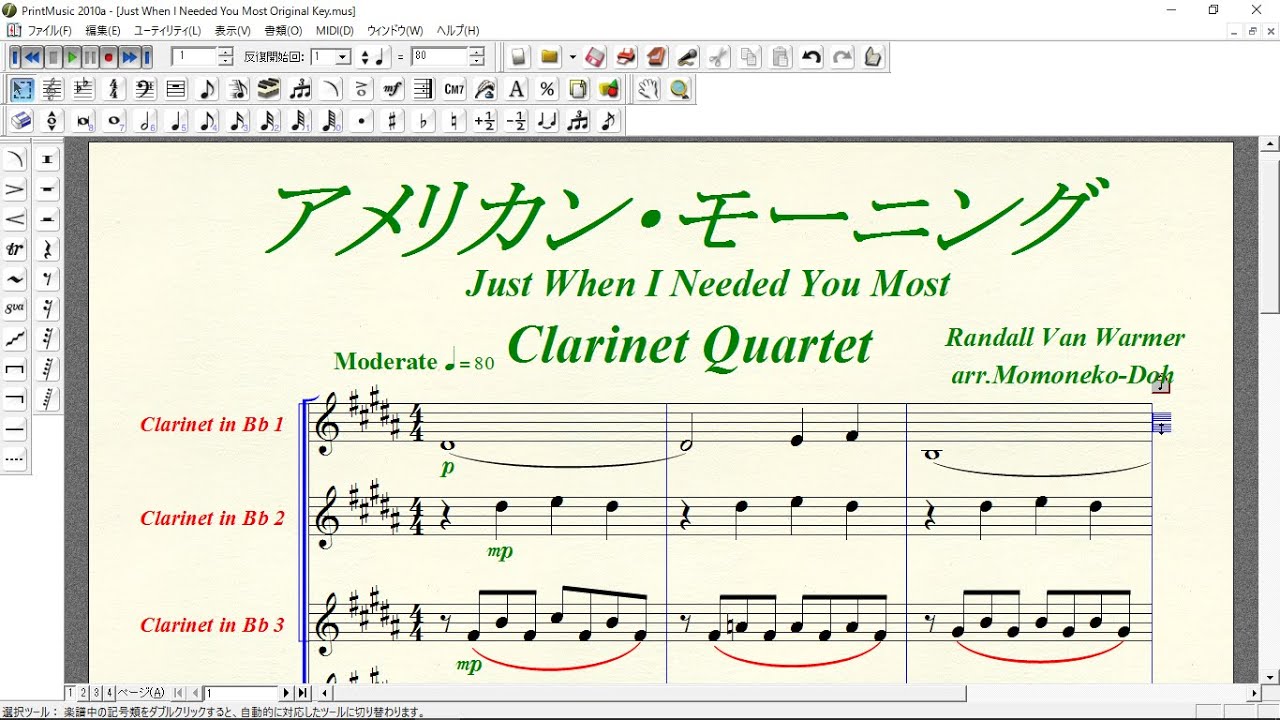Select the glissando smart shape
Screen dimensions: 1280x720
click(x=15, y=339)
